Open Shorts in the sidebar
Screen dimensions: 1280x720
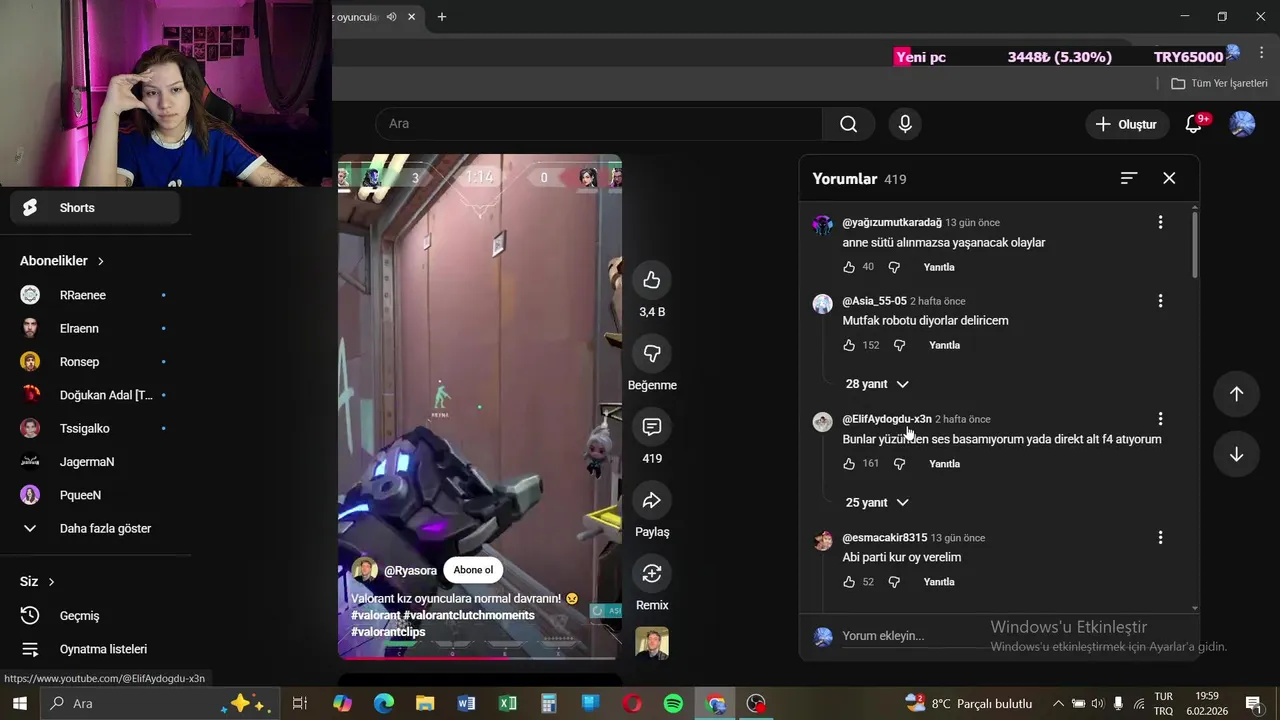coord(96,208)
